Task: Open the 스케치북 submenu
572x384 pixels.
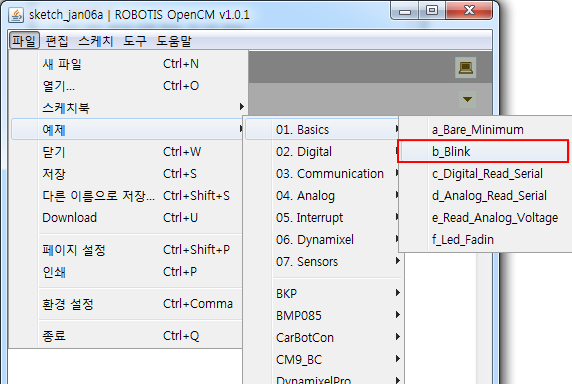Action: [127, 108]
